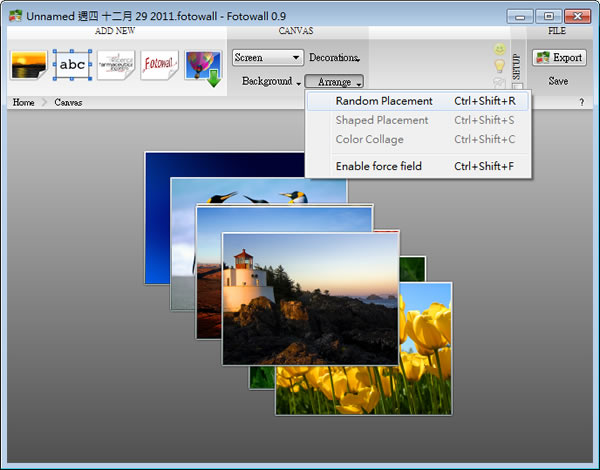600x470 pixels.
Task: Open the help question mark
Action: point(582,102)
